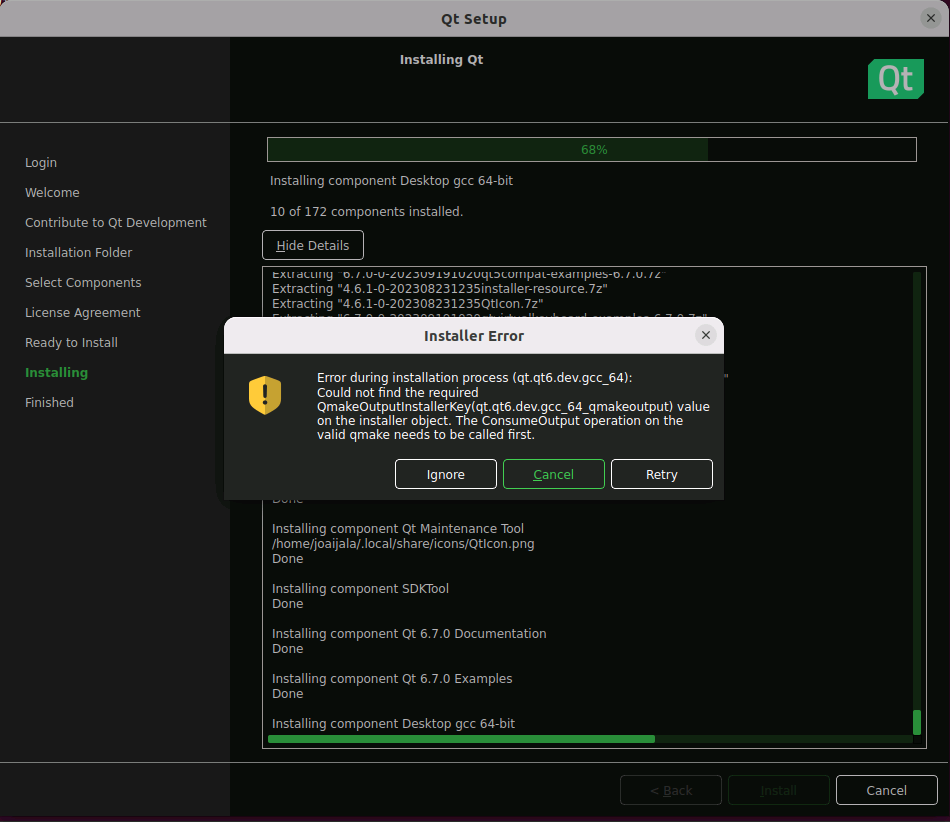Click the yellow warning shield icon

265,395
